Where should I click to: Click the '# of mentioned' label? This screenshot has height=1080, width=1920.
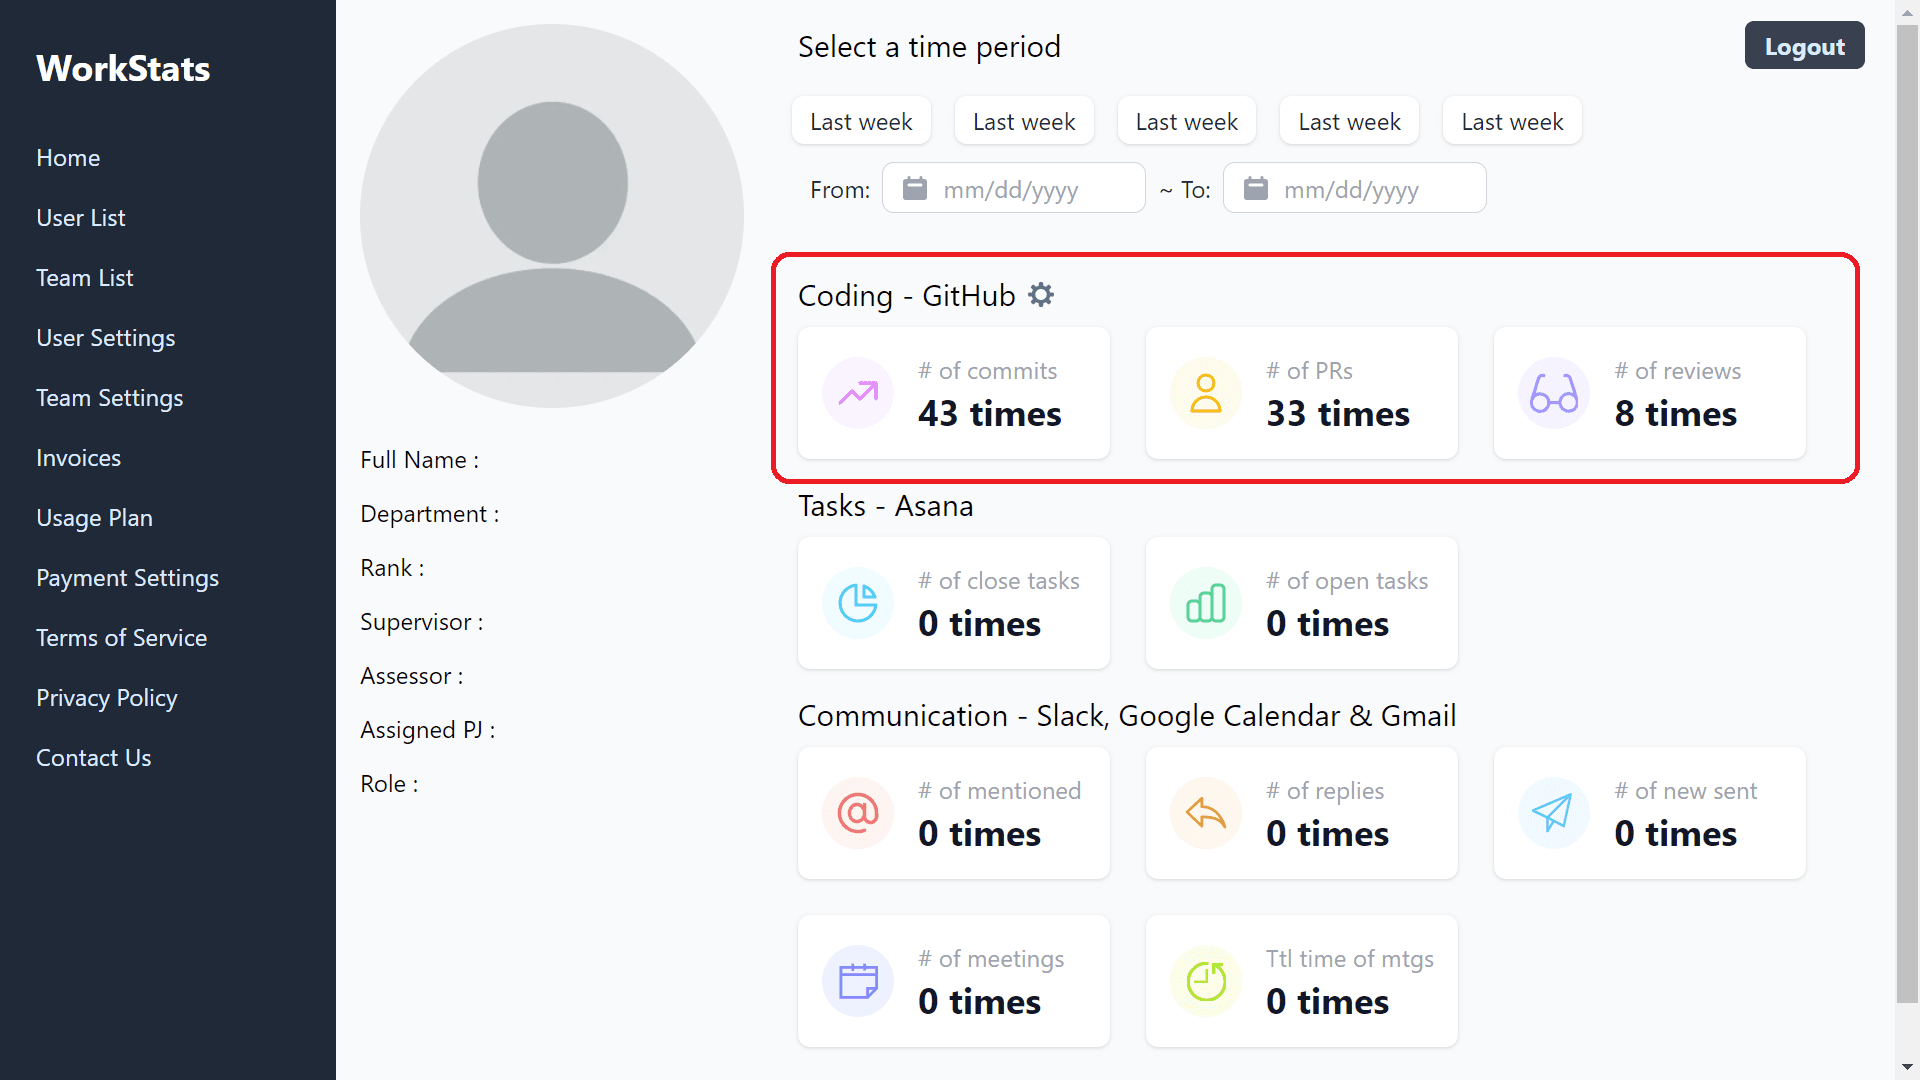1000,791
